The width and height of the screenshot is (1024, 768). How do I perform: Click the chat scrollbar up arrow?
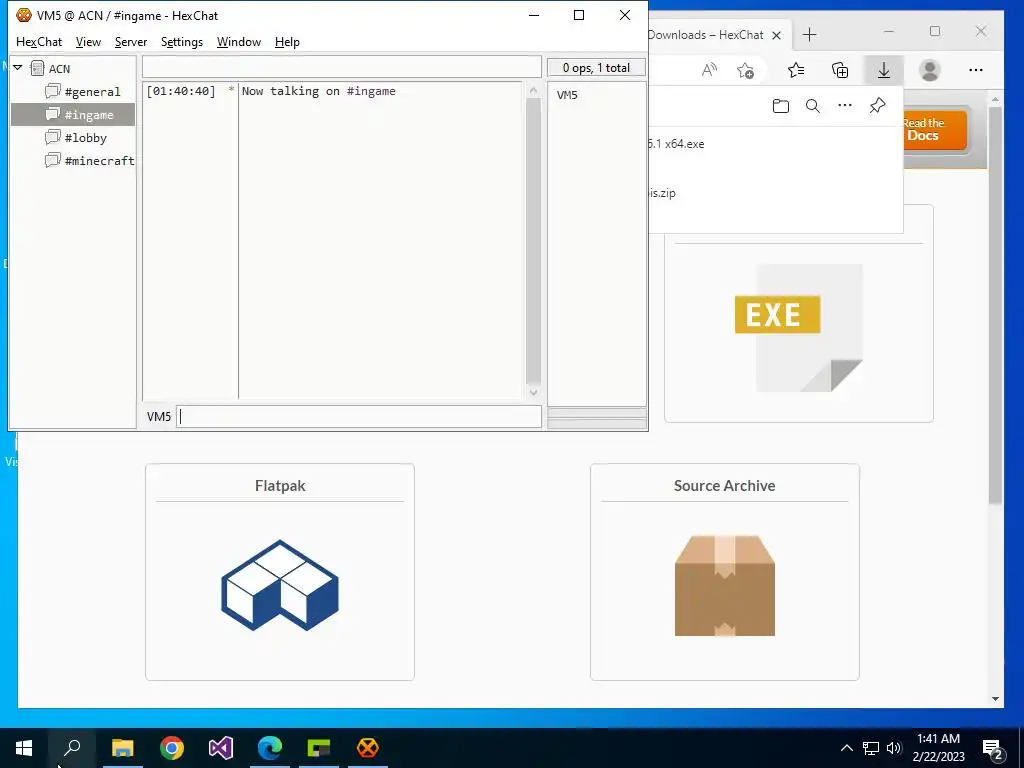tap(534, 91)
